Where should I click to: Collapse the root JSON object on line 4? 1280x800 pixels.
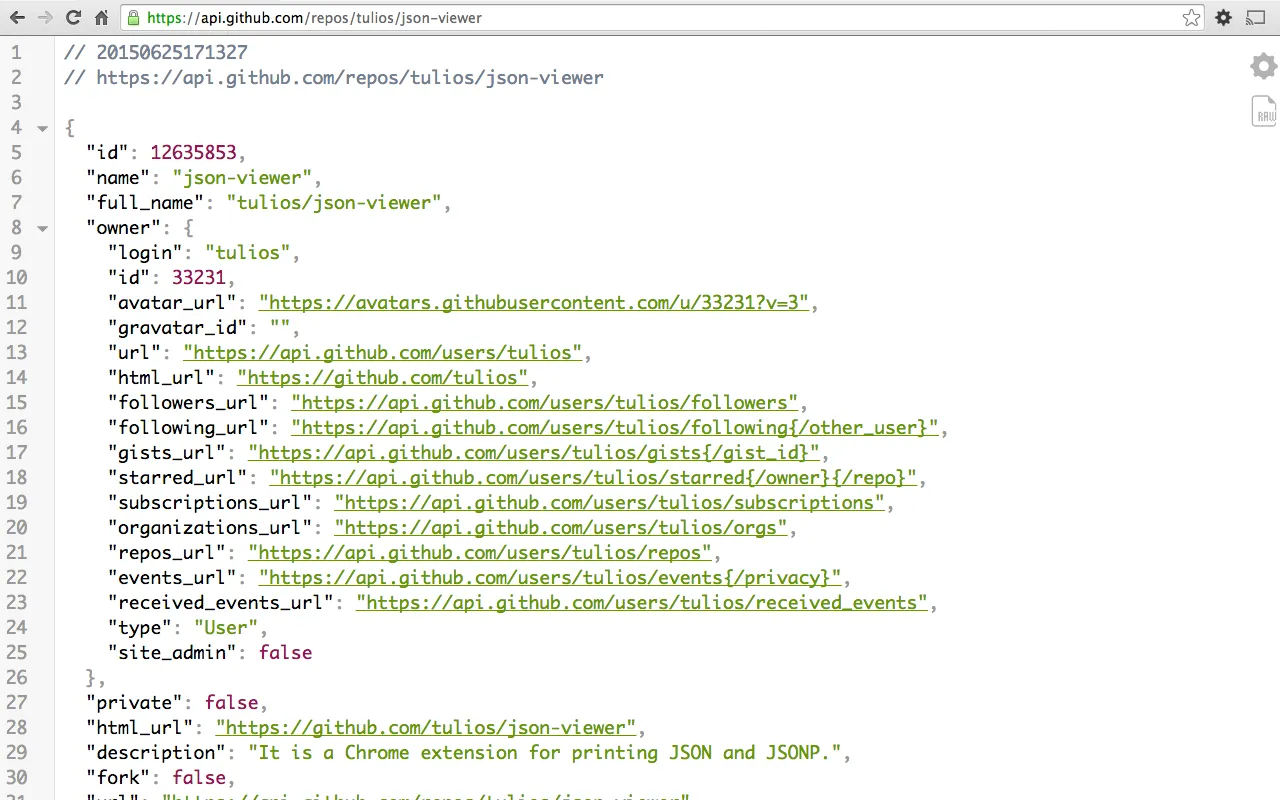pyautogui.click(x=42, y=128)
